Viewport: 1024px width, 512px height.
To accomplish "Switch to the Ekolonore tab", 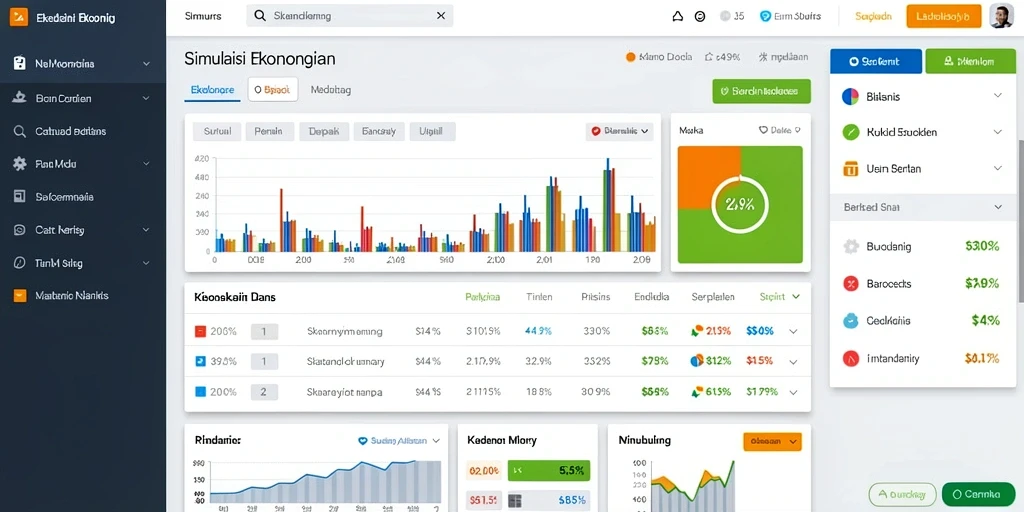I will point(212,90).
